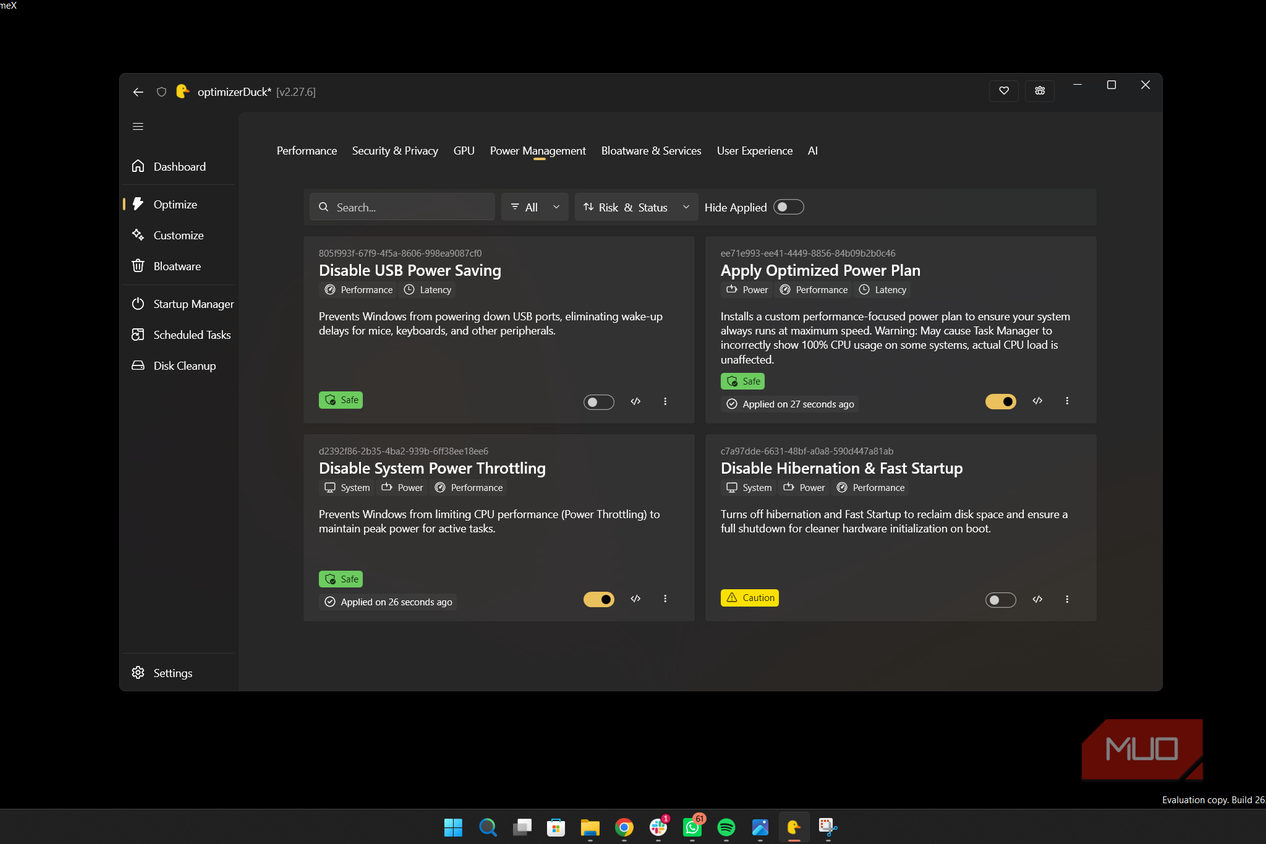View code icon for Apply Optimized Power Plan
Image resolution: width=1266 pixels, height=844 pixels.
pos(1037,401)
